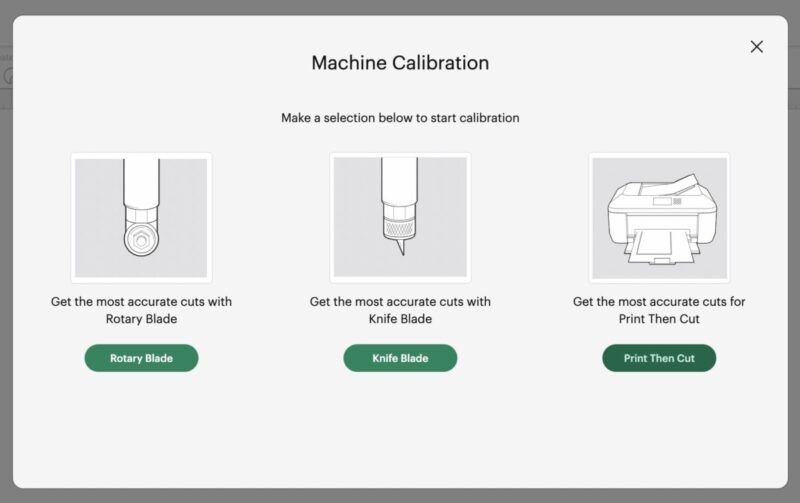Select the rotary blade illustration thumbnail
The width and height of the screenshot is (800, 503).
click(x=141, y=218)
